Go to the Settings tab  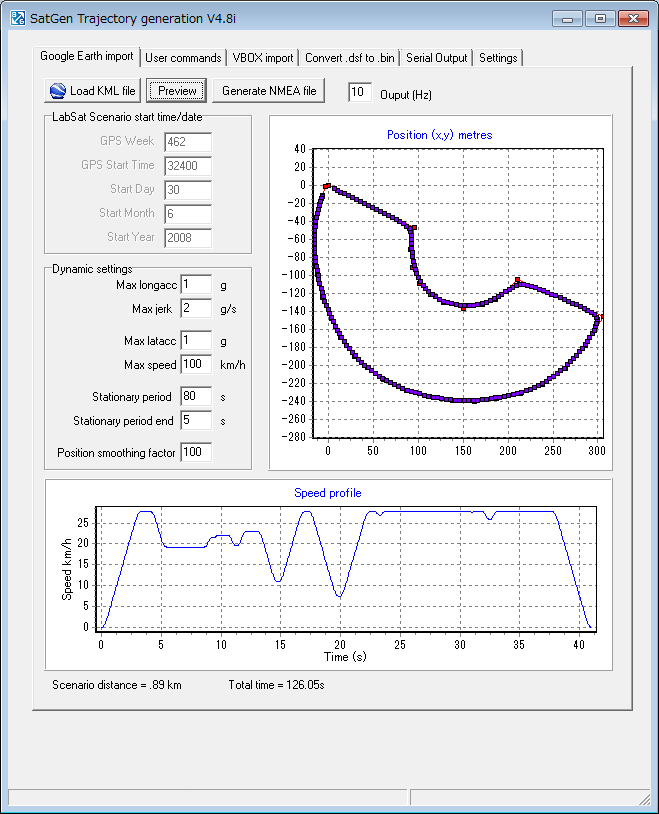pos(498,58)
